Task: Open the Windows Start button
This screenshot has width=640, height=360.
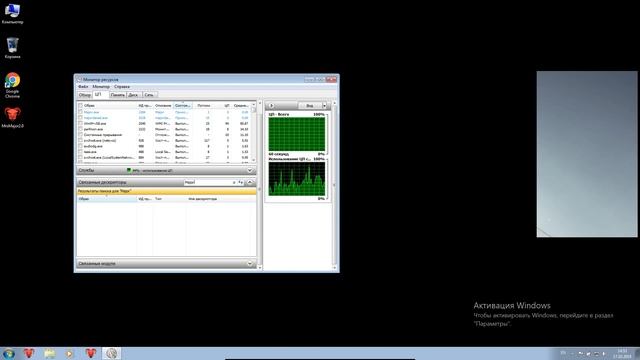Action: pyautogui.click(x=9, y=353)
